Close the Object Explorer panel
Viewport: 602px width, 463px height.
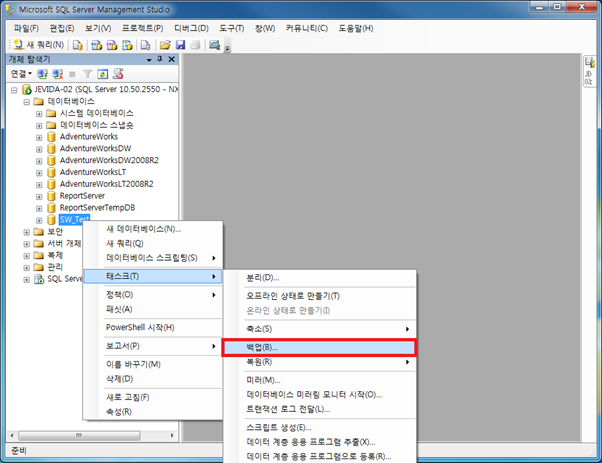tap(172, 59)
